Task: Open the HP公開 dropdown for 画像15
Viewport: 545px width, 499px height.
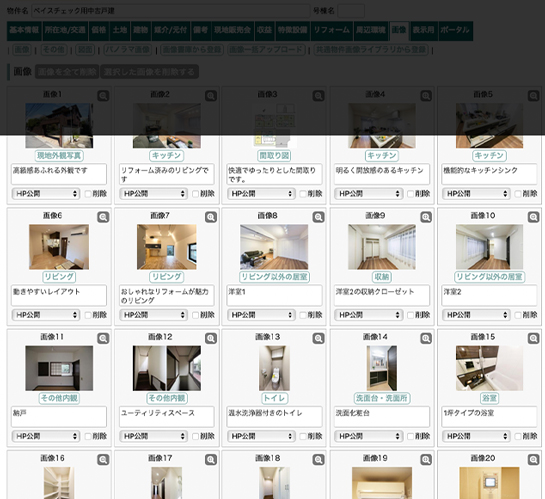Action: (x=476, y=436)
